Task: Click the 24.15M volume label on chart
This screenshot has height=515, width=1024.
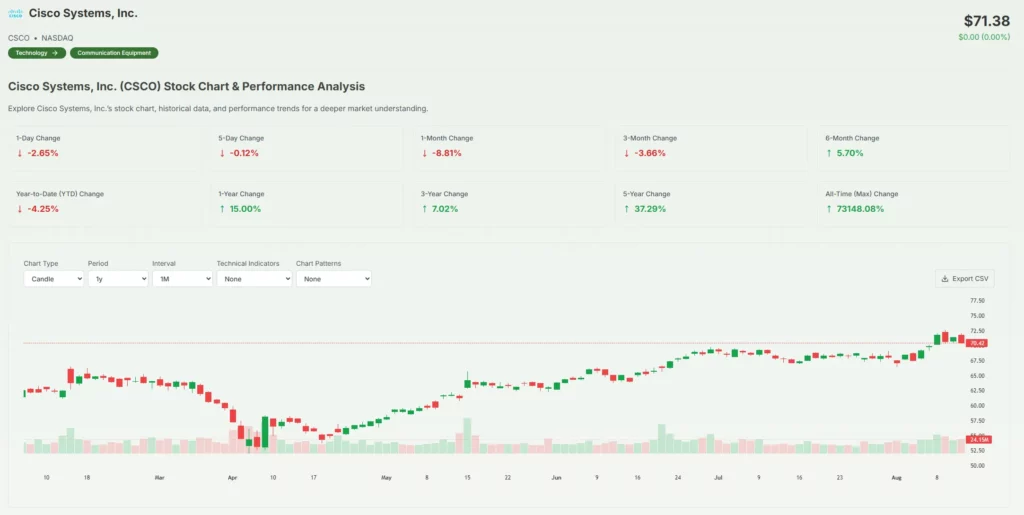Action: click(x=978, y=440)
